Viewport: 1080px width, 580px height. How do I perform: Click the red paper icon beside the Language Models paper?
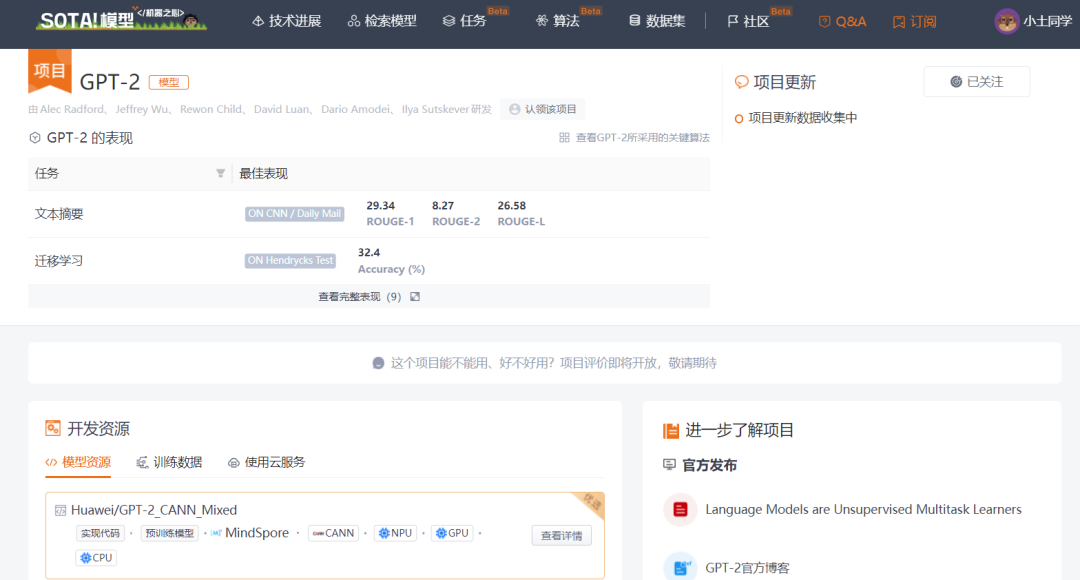tap(680, 510)
